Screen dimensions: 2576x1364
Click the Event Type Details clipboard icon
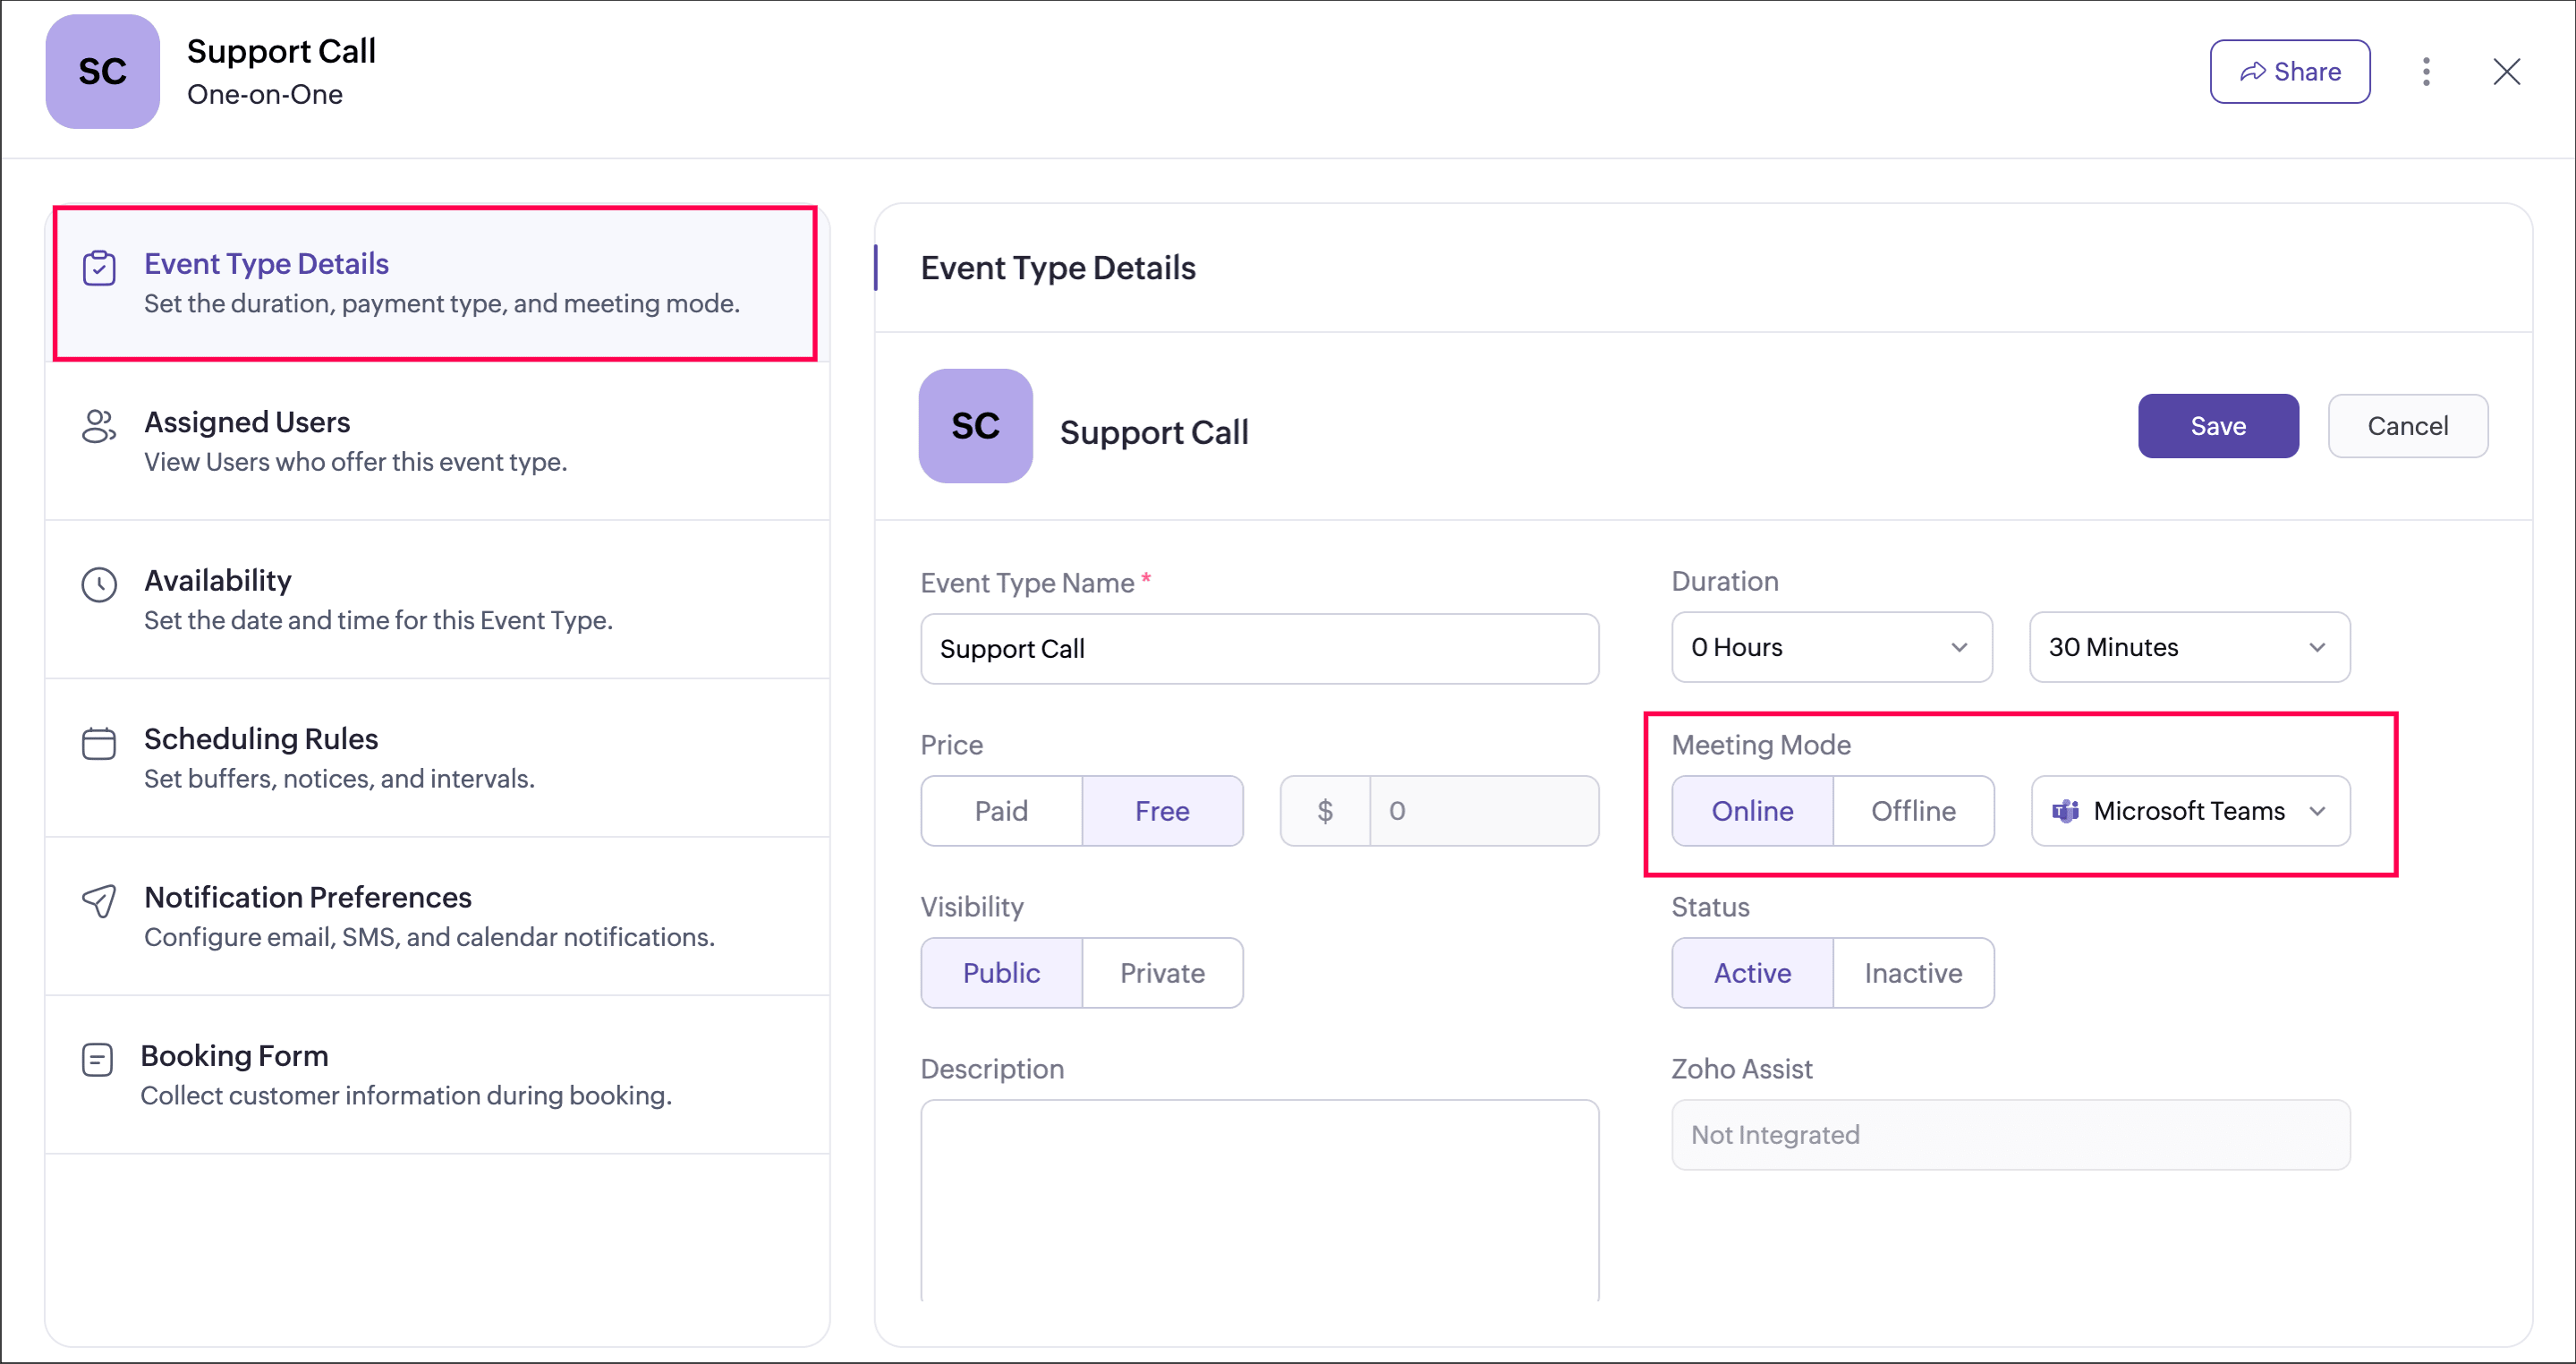click(x=99, y=268)
